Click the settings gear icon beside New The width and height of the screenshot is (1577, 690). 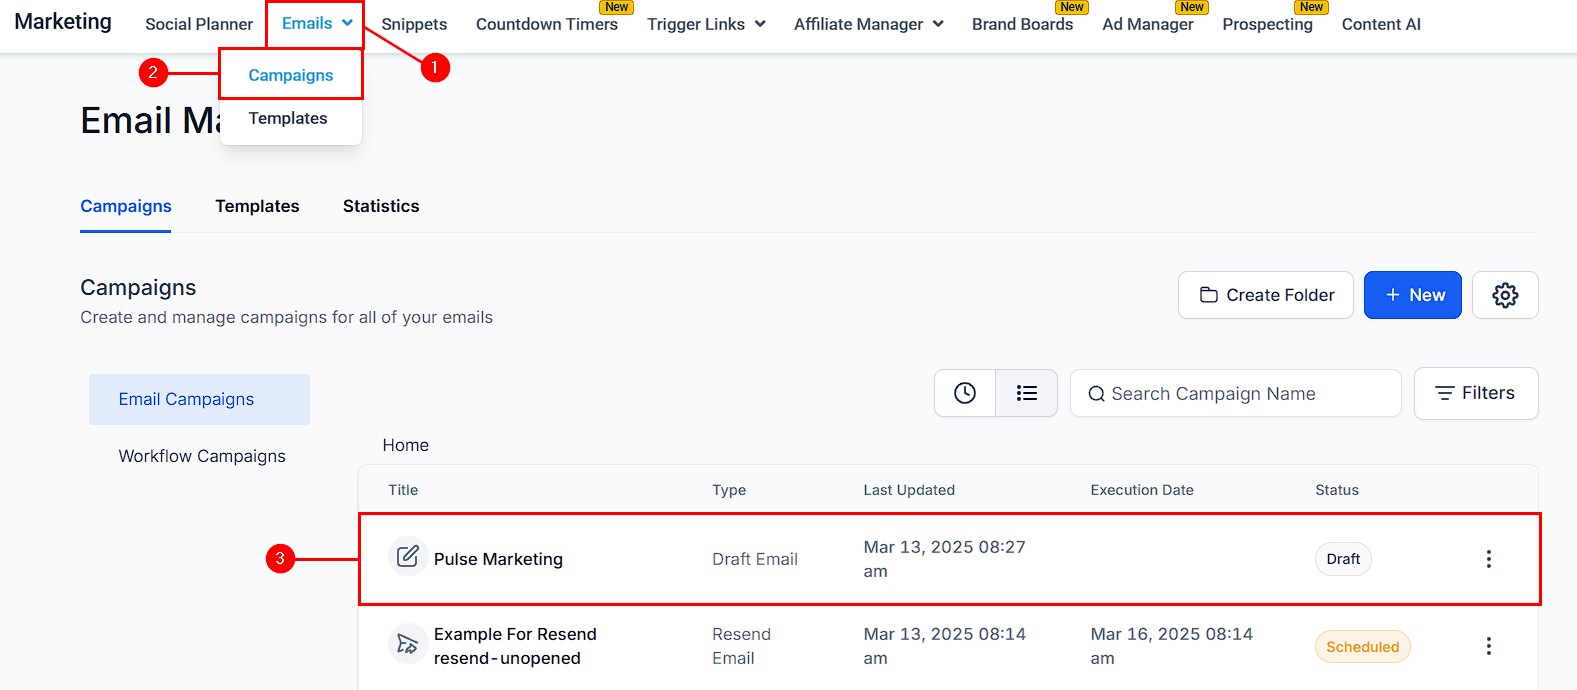pyautogui.click(x=1505, y=295)
